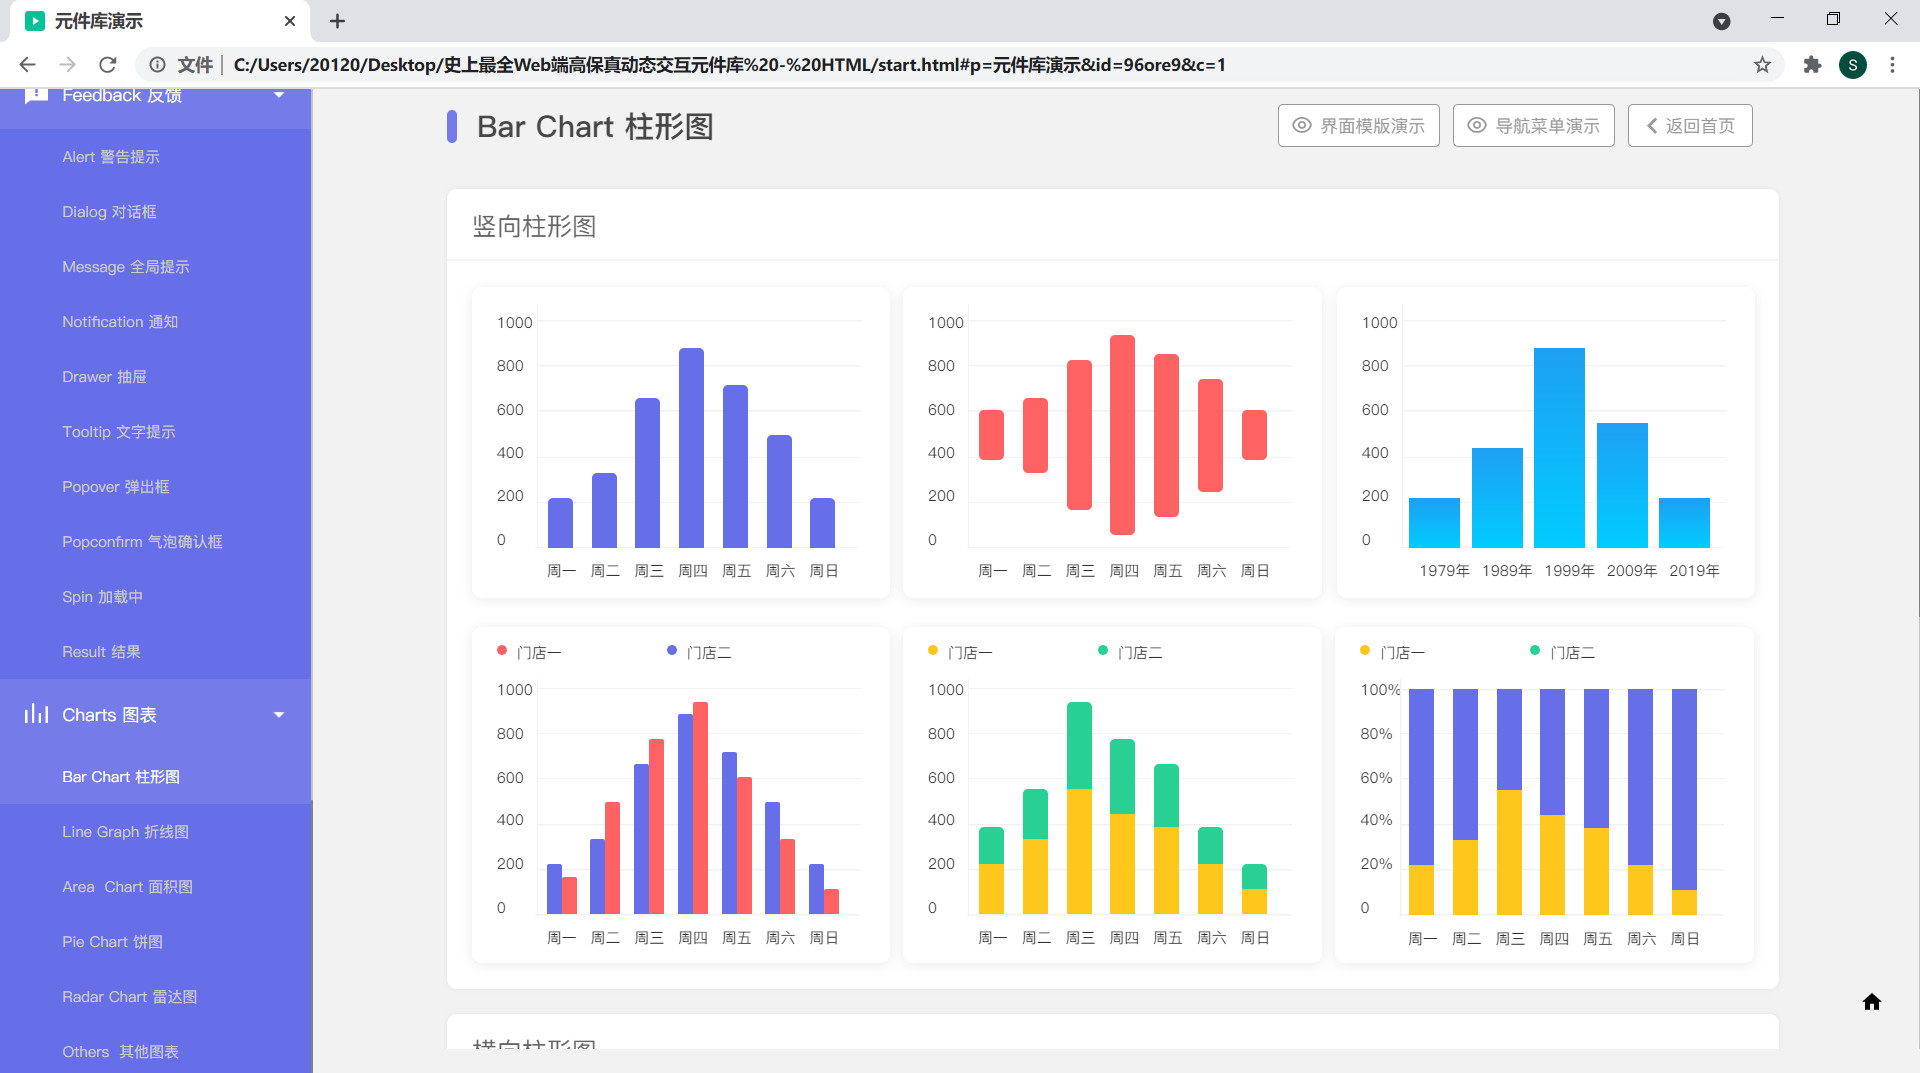Click the 竖向柱形图 section heading
Viewport: 1920px width, 1073px height.
click(534, 226)
